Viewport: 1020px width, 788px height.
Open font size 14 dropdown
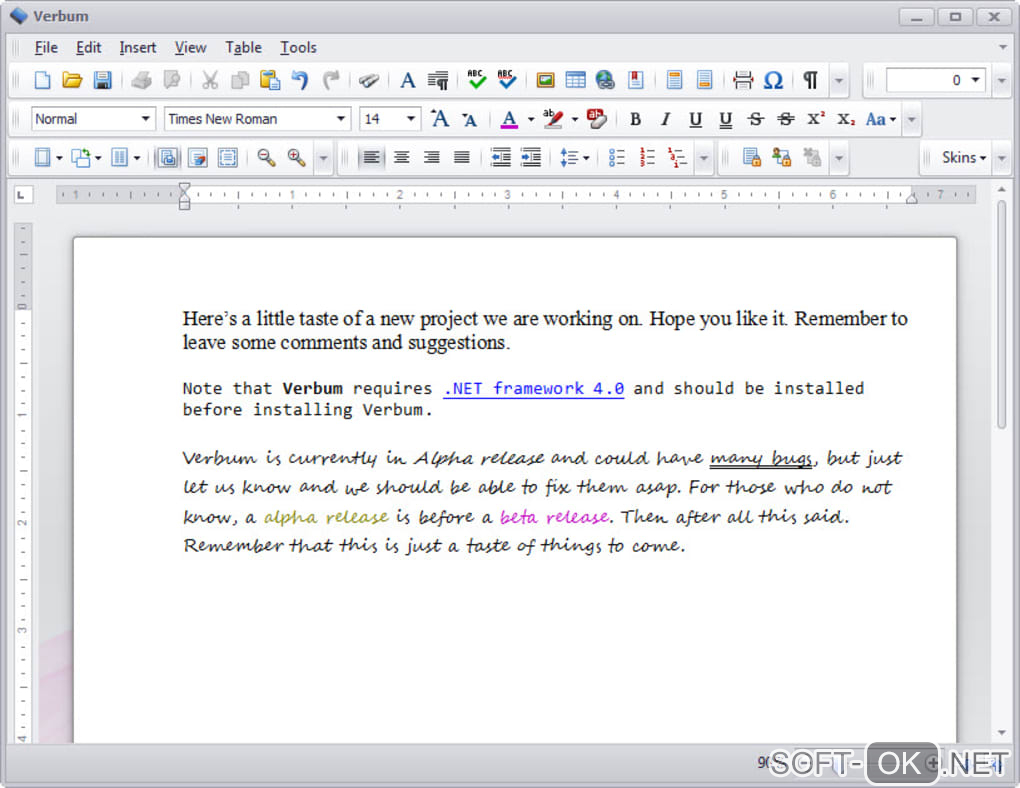[410, 119]
